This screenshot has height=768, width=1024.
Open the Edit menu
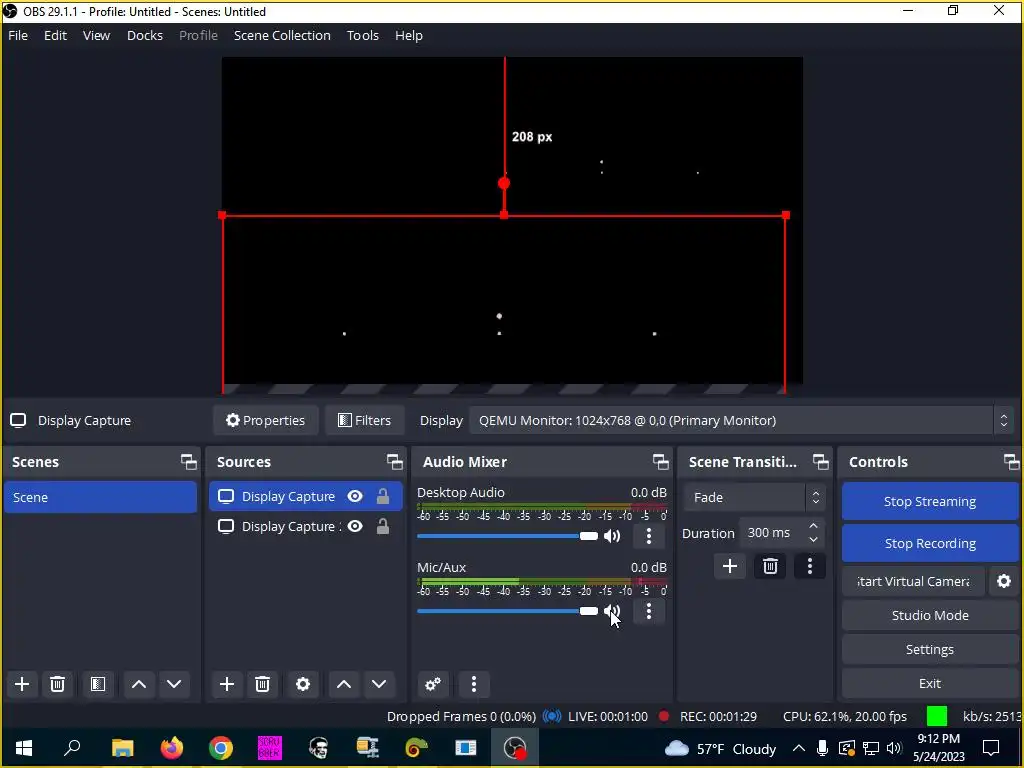[x=55, y=35]
